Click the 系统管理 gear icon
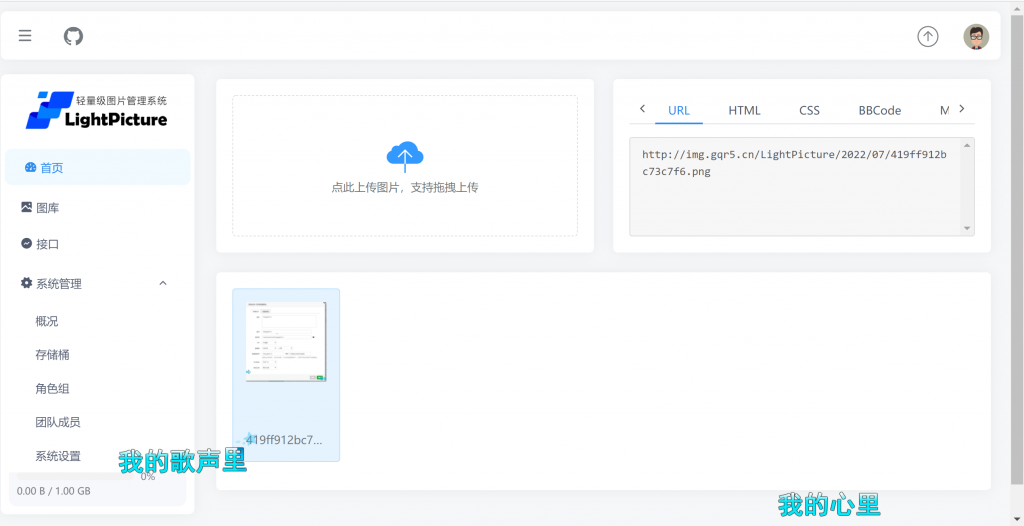 coord(26,283)
